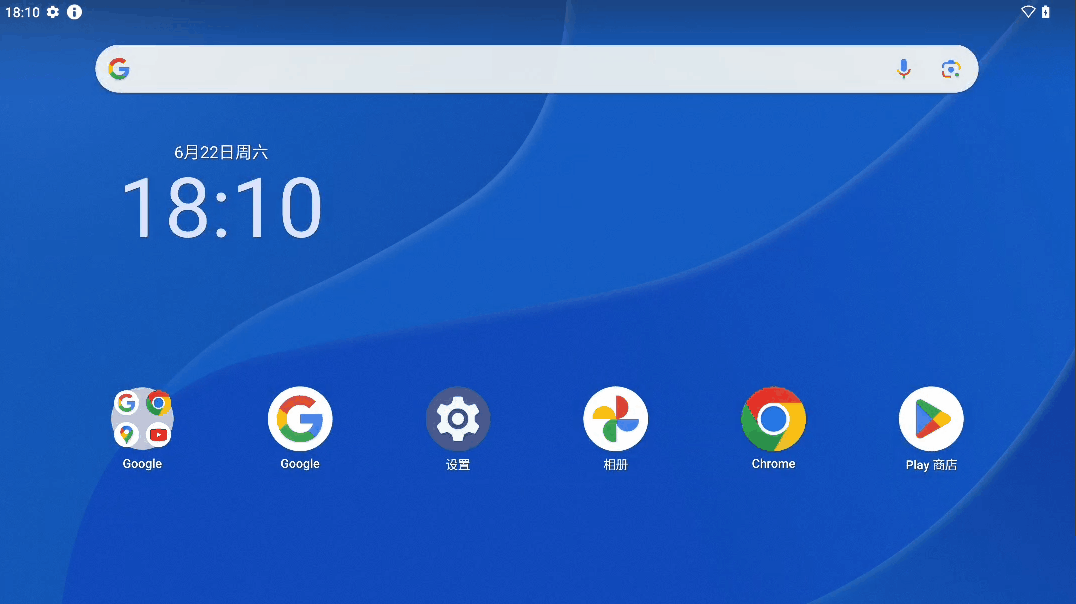Tap the large 18:10 clock widget
Screen dimensions: 1076x604
(222, 207)
